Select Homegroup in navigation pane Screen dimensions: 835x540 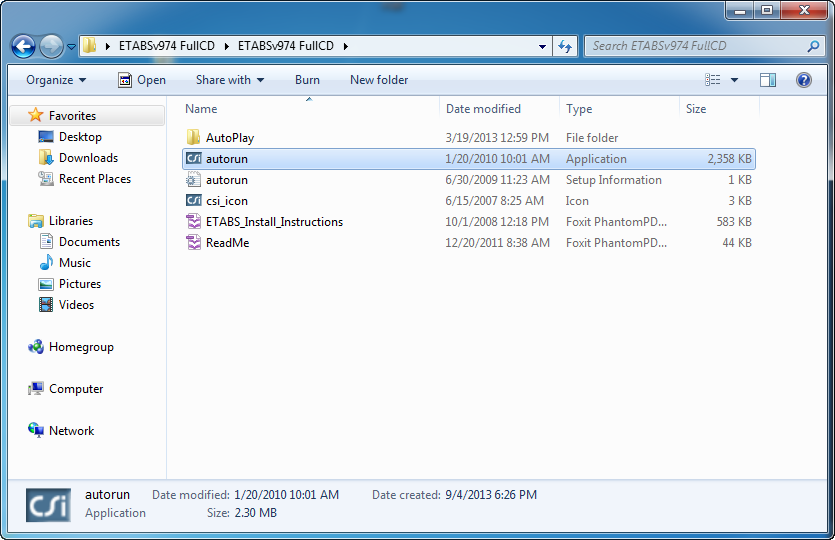tap(81, 347)
